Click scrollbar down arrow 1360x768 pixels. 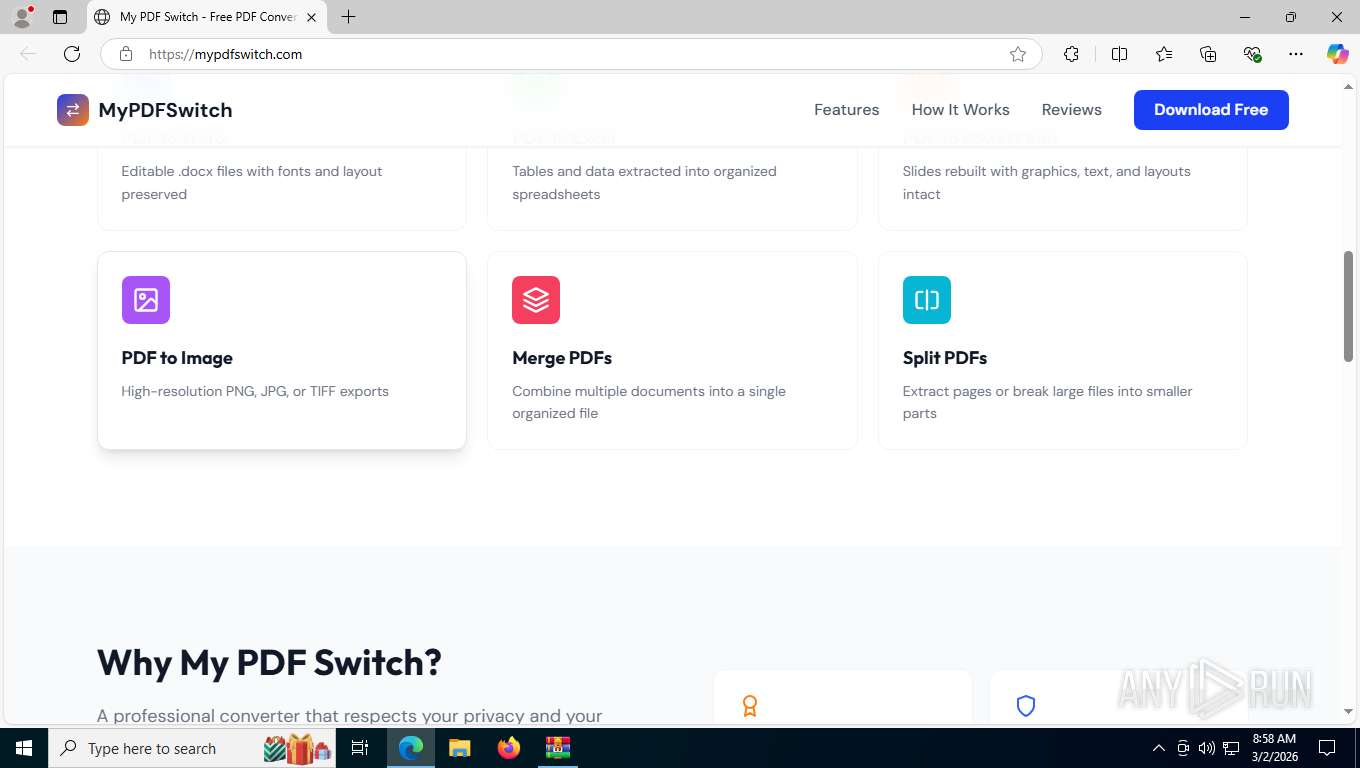click(x=1348, y=712)
